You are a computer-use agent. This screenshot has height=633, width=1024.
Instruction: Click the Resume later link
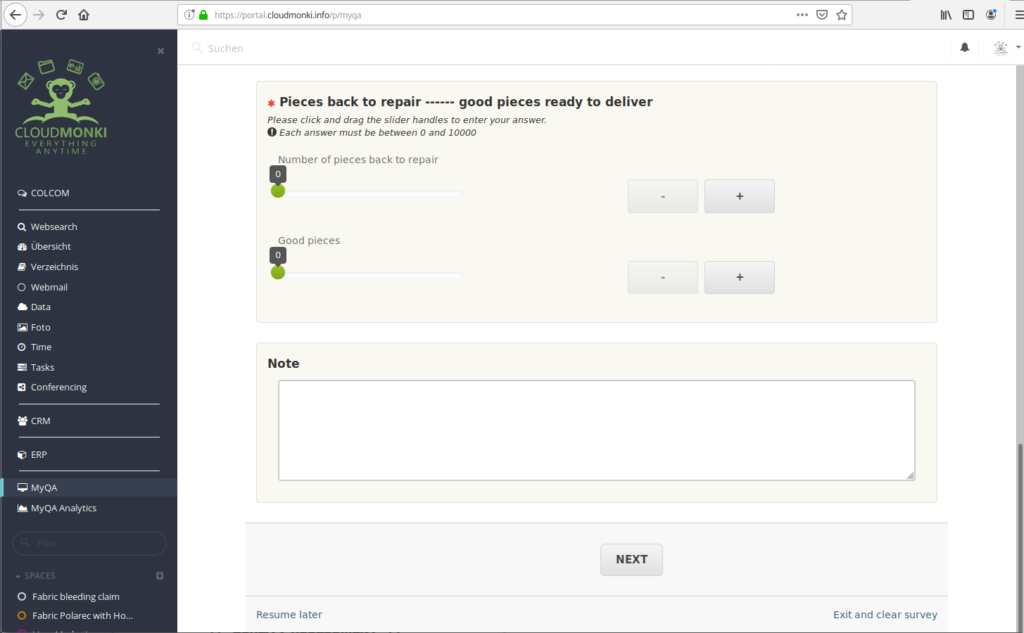tap(289, 615)
